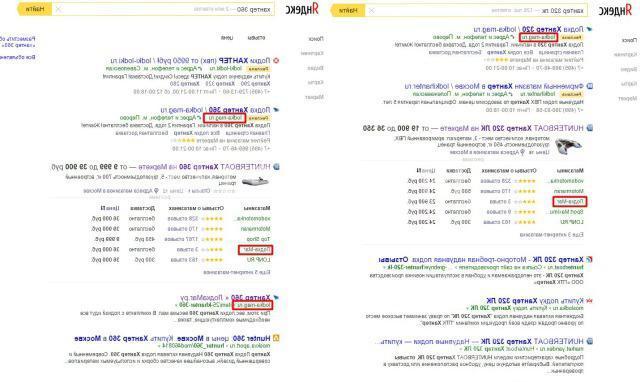Click the favicon of the Hunter 360 цены в Москве result
This screenshot has height=382, width=640.
276,338
